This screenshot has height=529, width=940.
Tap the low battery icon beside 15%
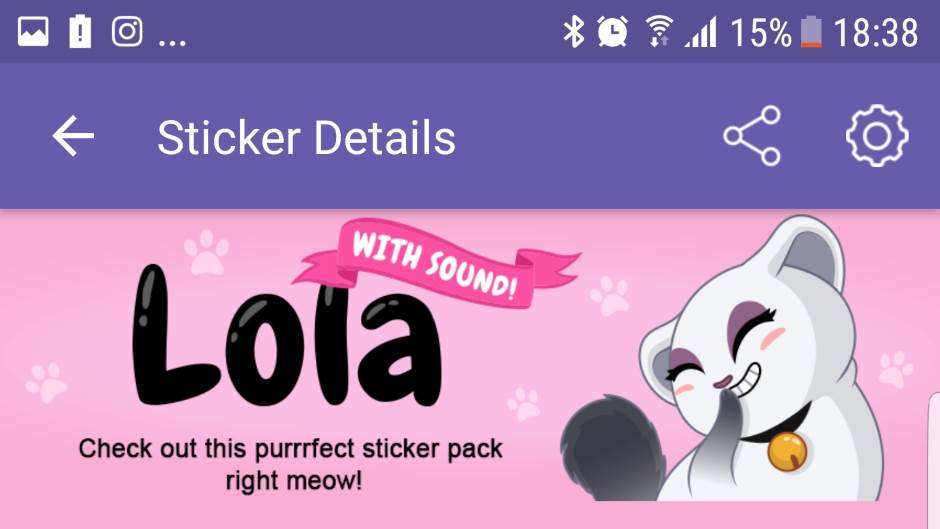point(811,32)
